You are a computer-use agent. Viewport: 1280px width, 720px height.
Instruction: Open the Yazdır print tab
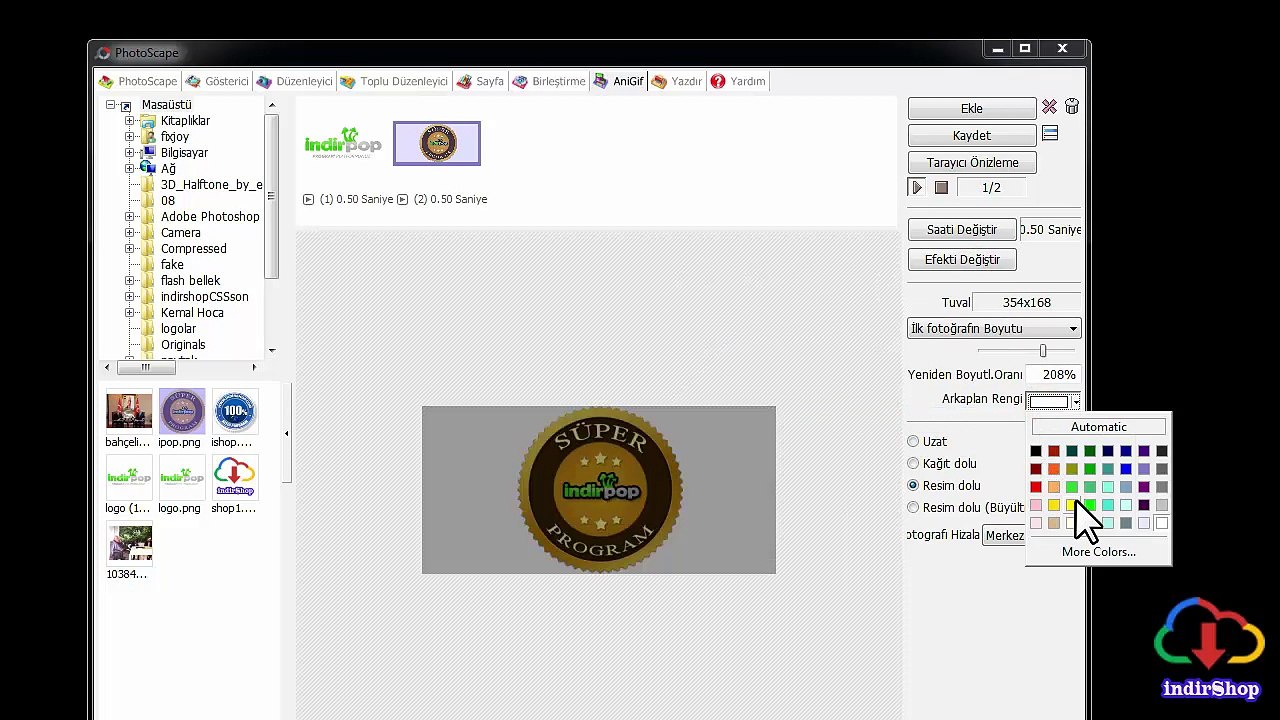coord(677,81)
